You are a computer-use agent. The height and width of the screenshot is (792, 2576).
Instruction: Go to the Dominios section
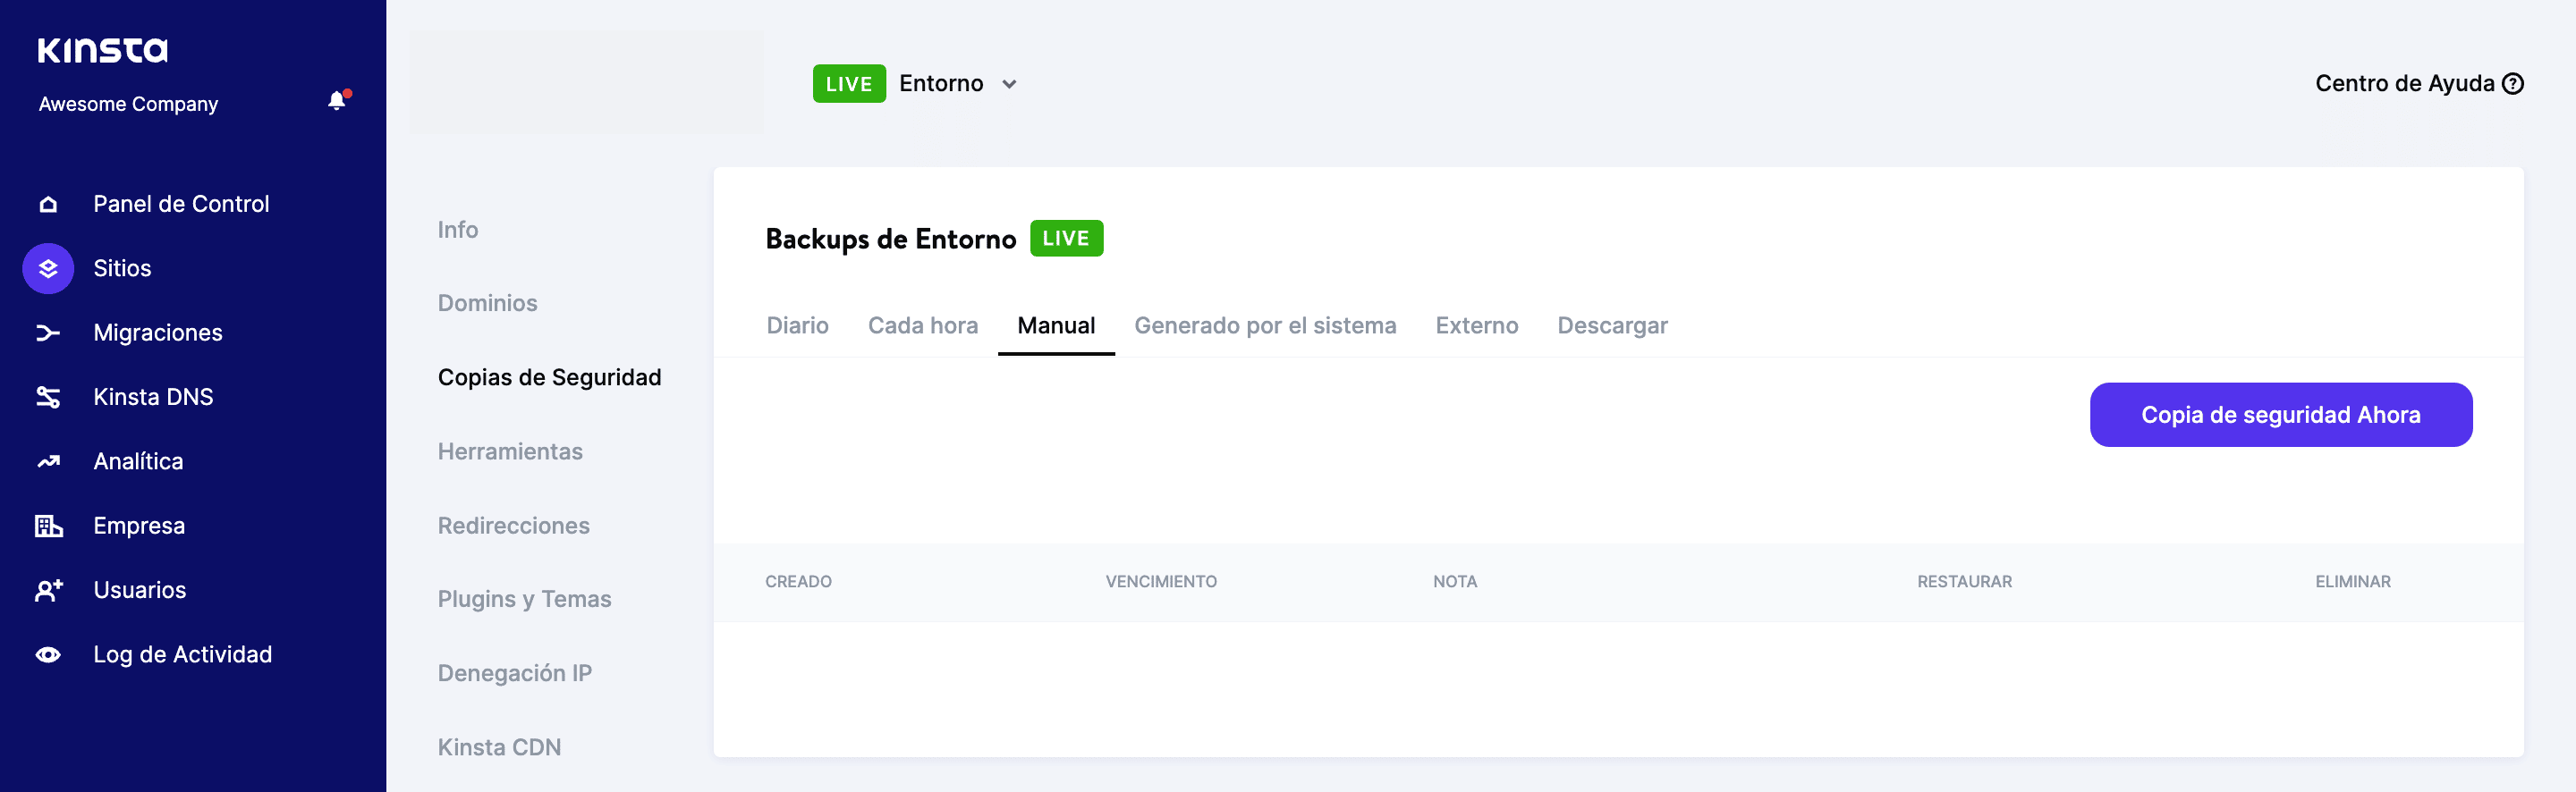[x=487, y=303]
